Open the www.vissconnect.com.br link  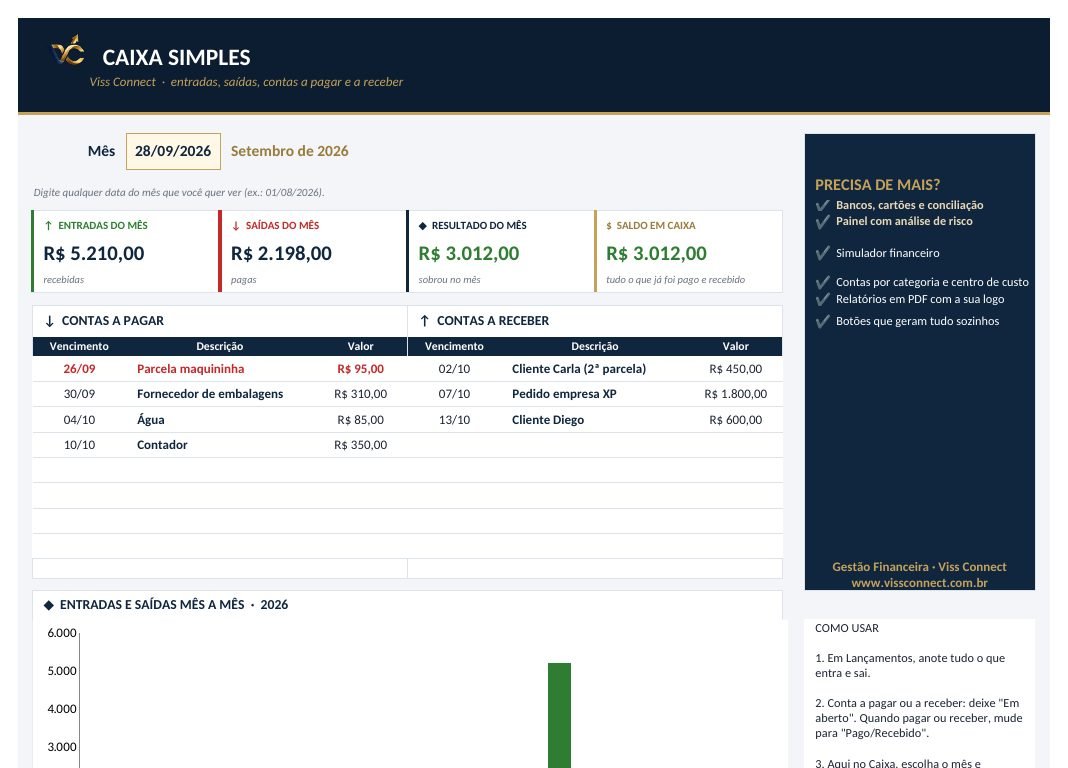(919, 583)
